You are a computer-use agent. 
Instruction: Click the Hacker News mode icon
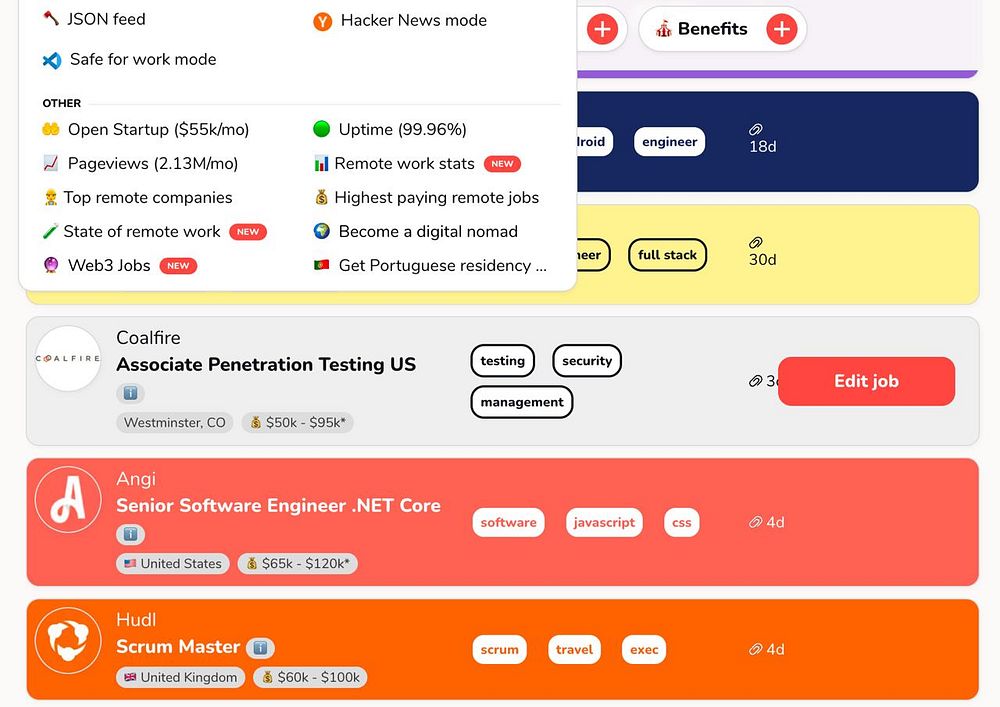tap(322, 20)
